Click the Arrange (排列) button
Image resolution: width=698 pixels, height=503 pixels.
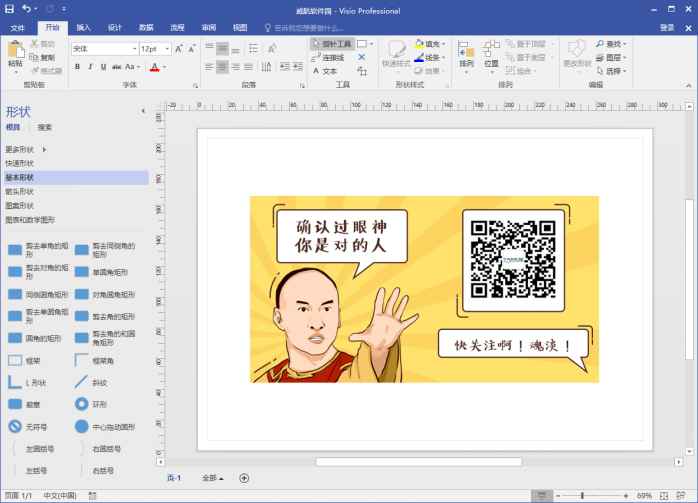[467, 56]
